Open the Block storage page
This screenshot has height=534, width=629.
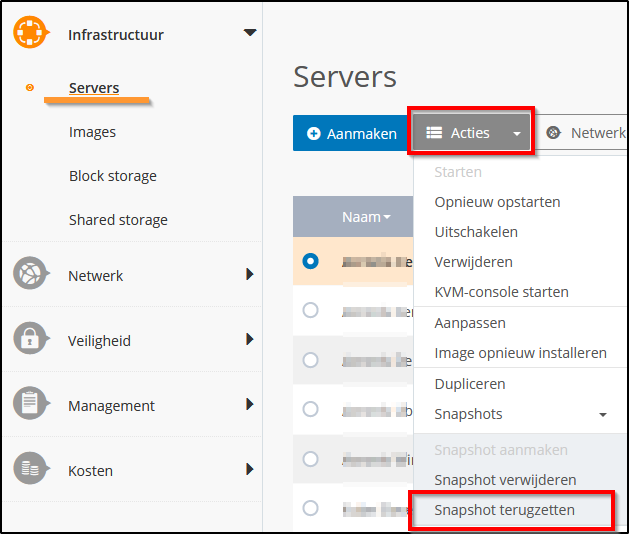(x=113, y=176)
